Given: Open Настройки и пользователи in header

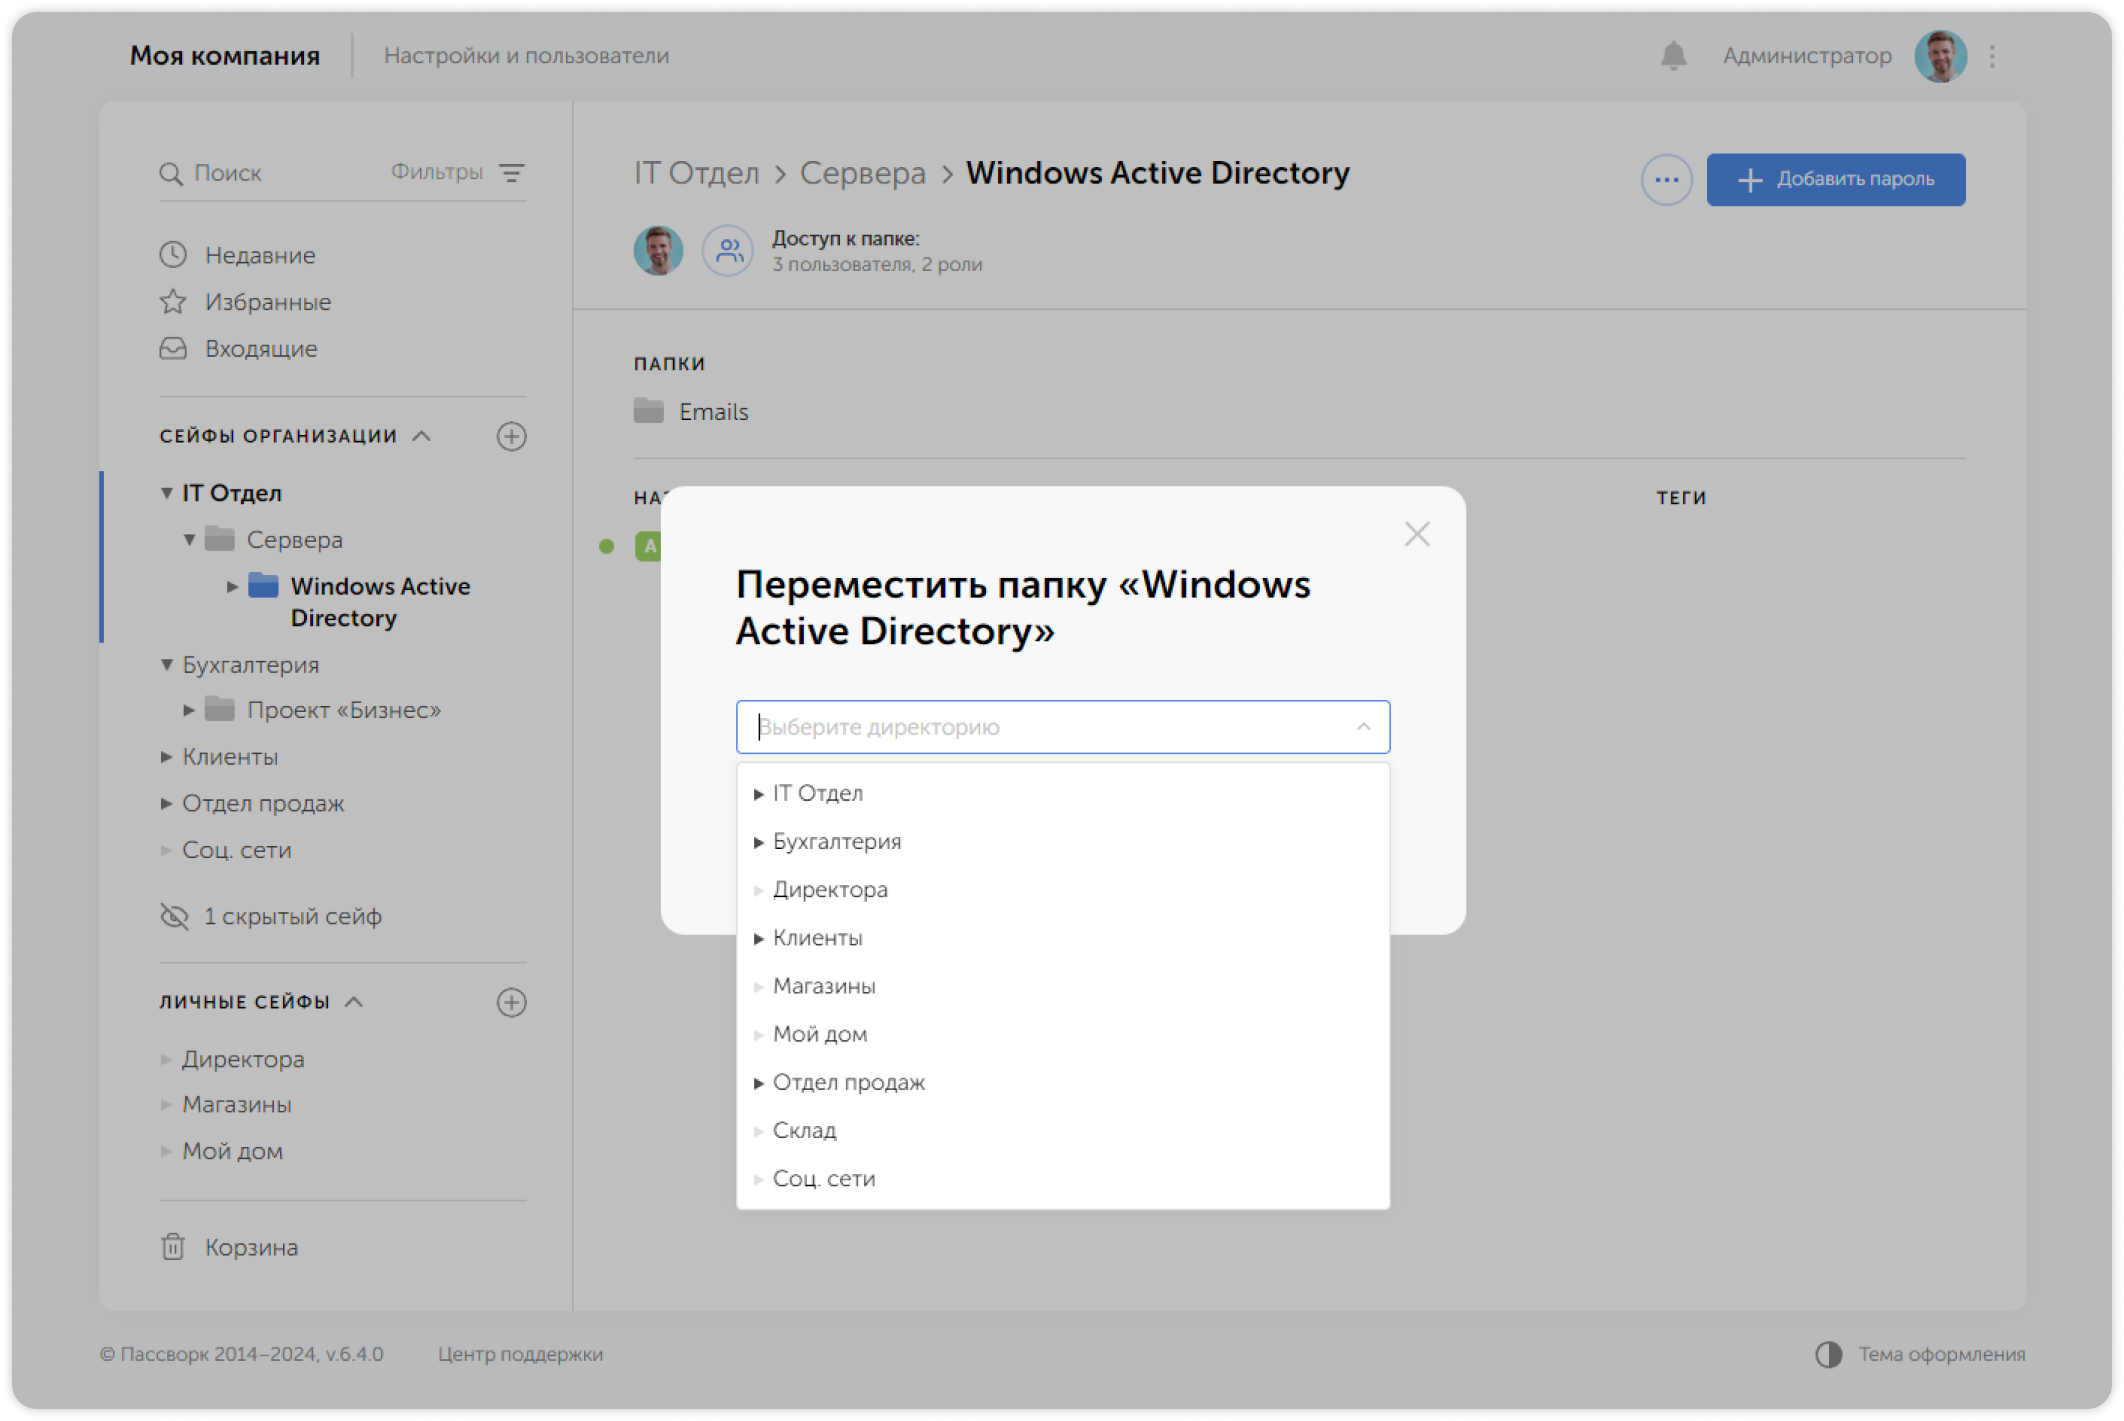Looking at the screenshot, I should (x=526, y=56).
